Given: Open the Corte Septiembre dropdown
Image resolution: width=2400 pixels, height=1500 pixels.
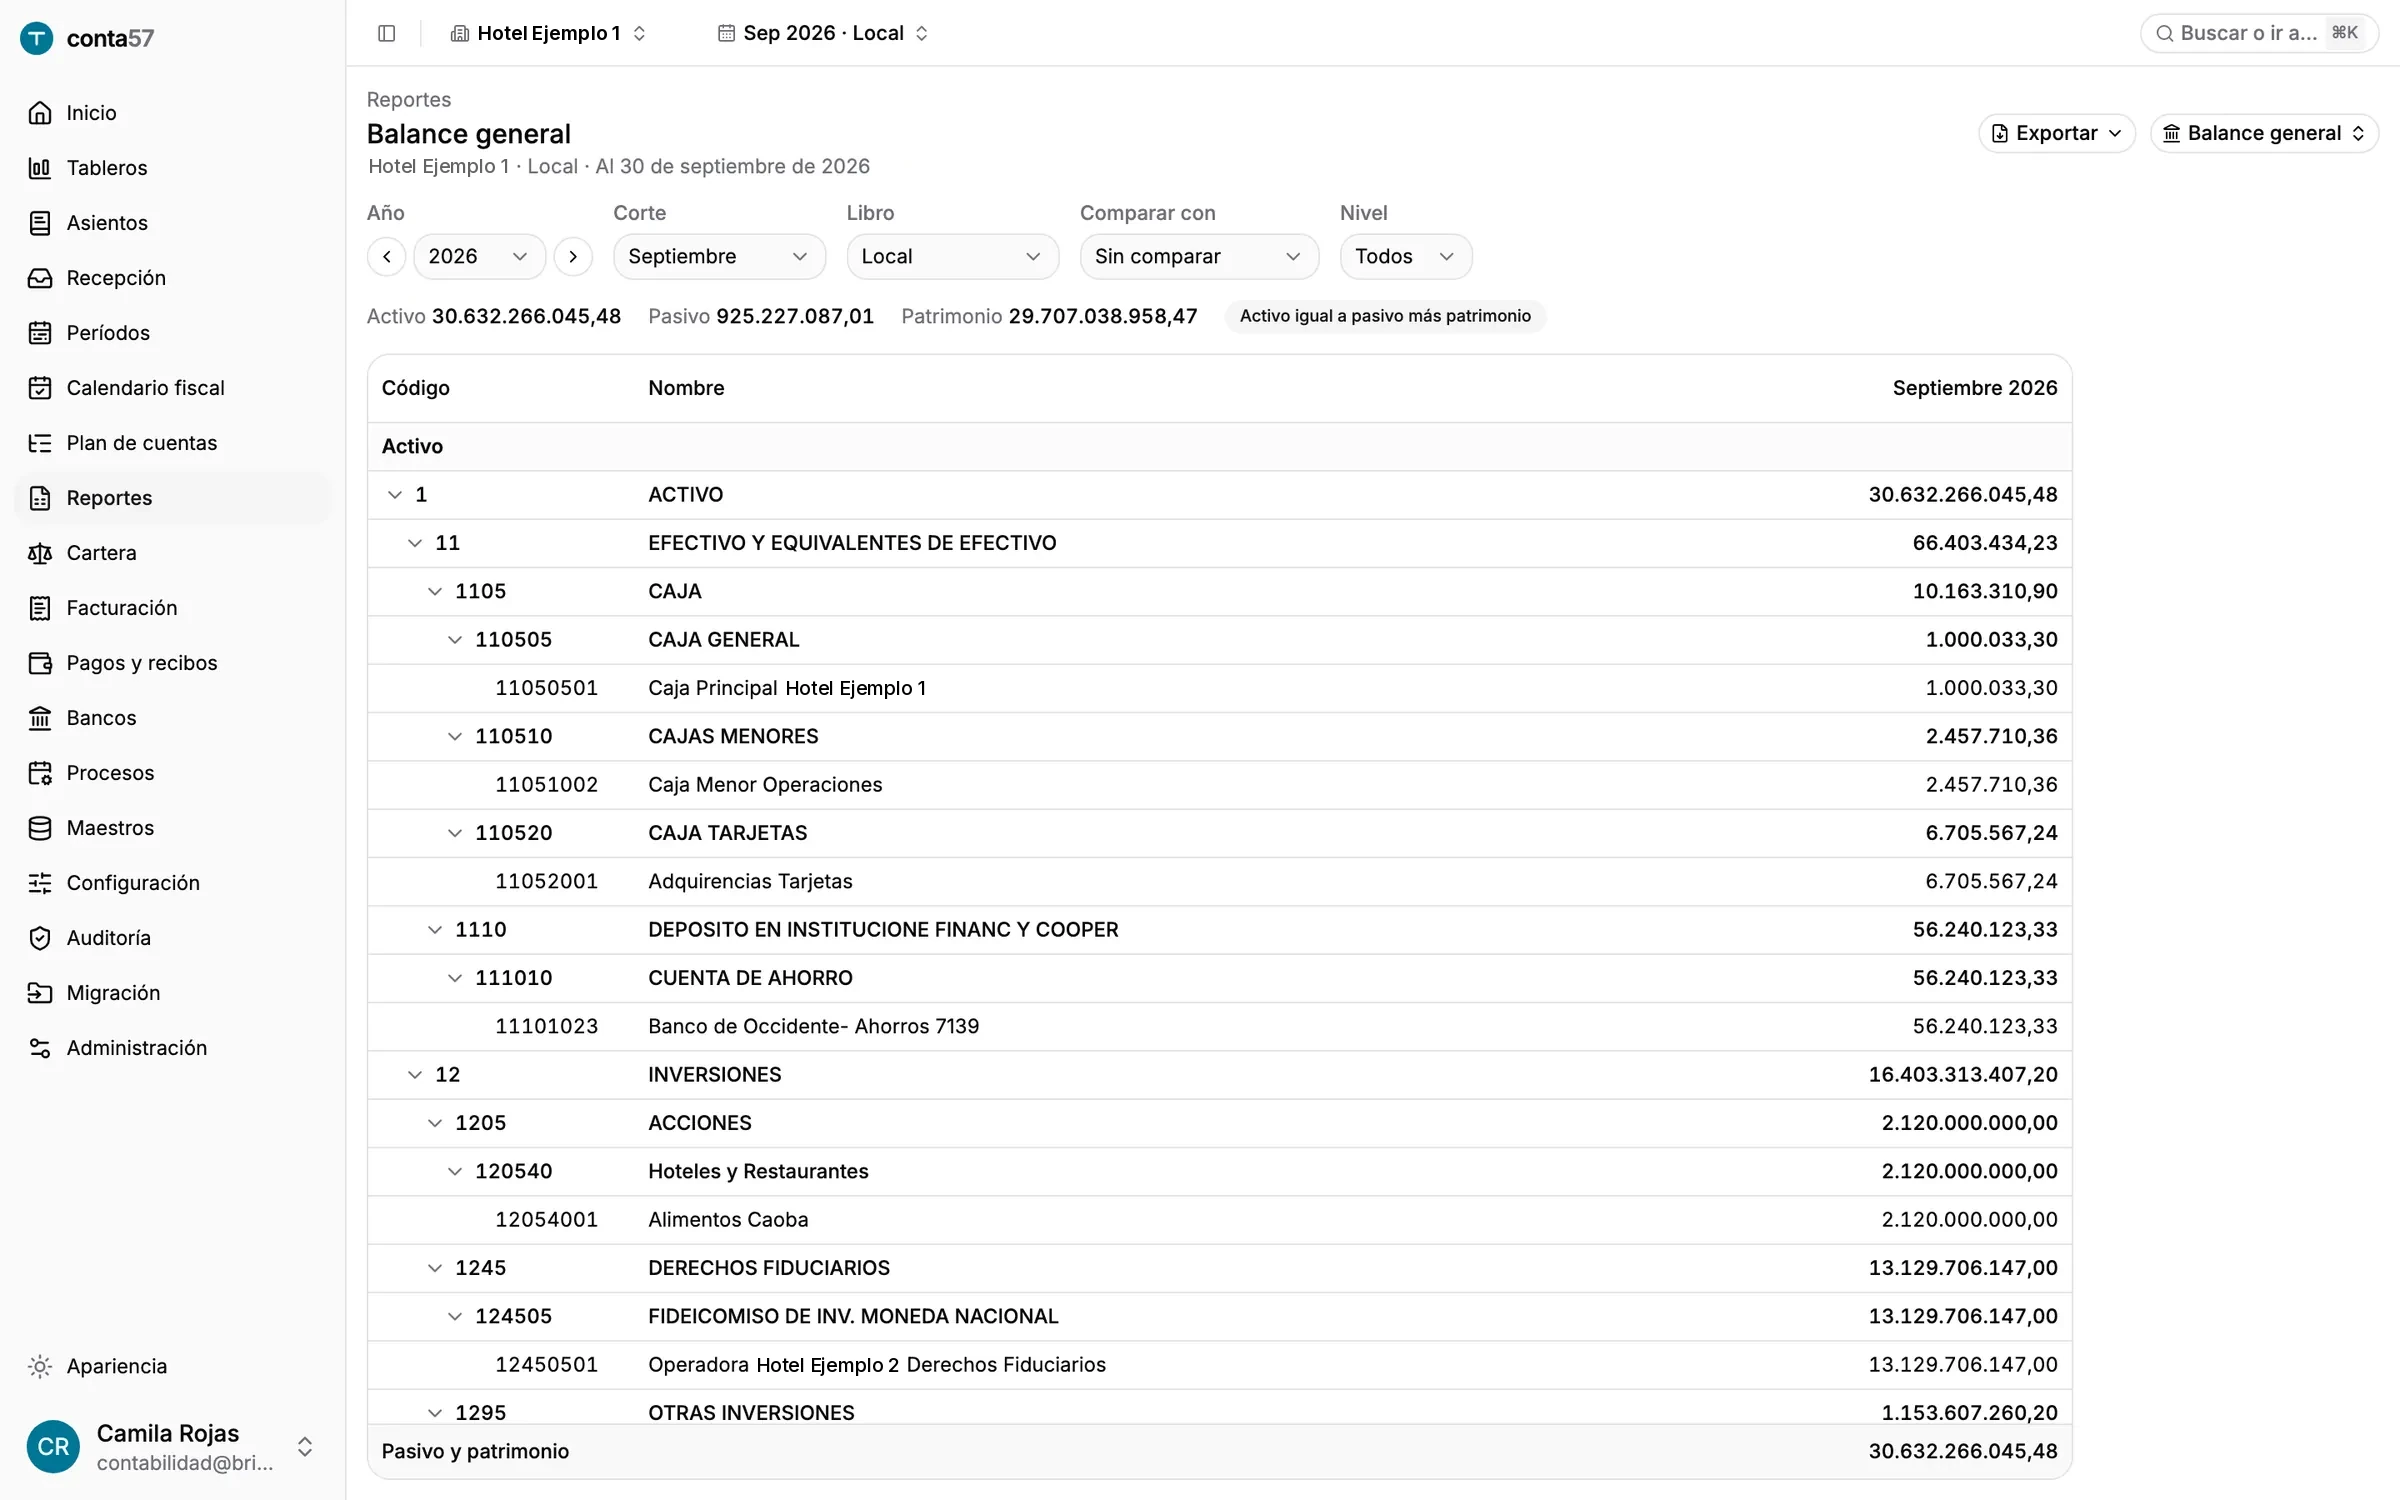Looking at the screenshot, I should [719, 257].
